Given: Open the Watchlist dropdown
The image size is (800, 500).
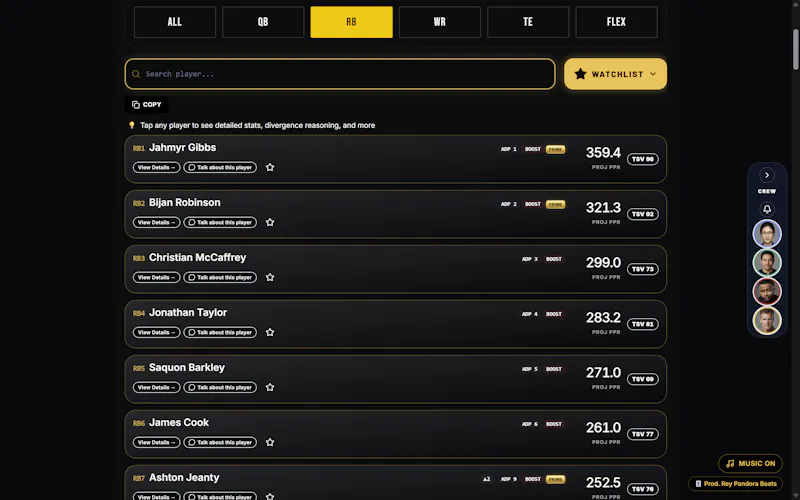Looking at the screenshot, I should (x=615, y=74).
